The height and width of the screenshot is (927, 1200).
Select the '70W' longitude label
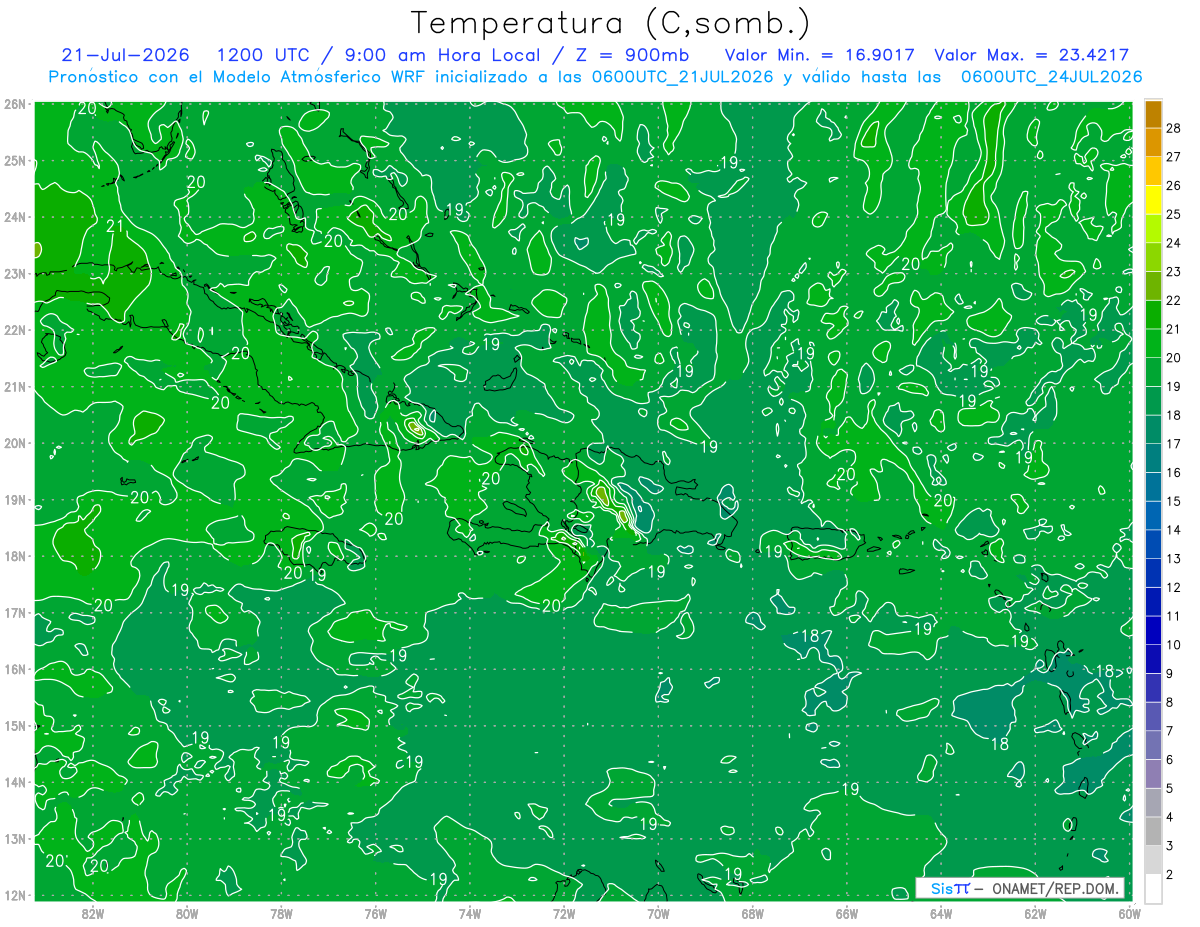pos(658,912)
